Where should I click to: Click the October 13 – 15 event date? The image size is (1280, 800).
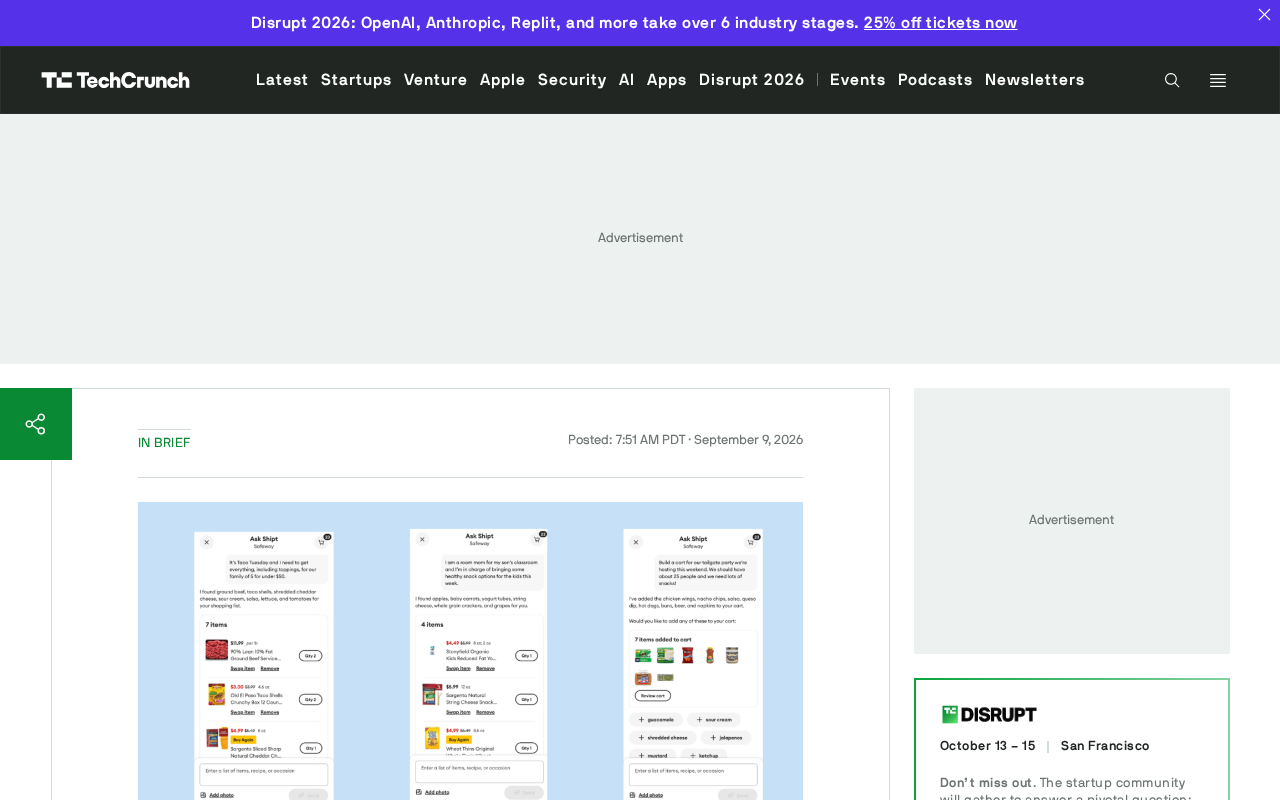(x=988, y=746)
